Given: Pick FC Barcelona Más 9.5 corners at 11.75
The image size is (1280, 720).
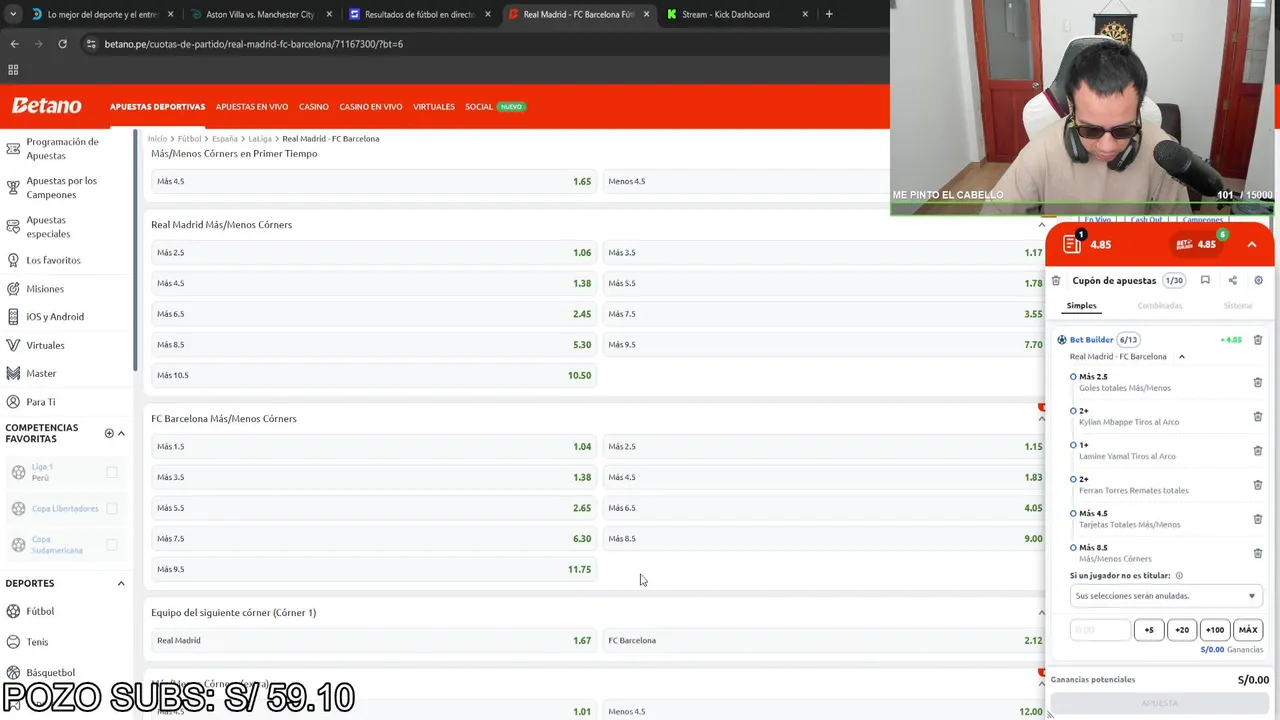Looking at the screenshot, I should point(374,569).
